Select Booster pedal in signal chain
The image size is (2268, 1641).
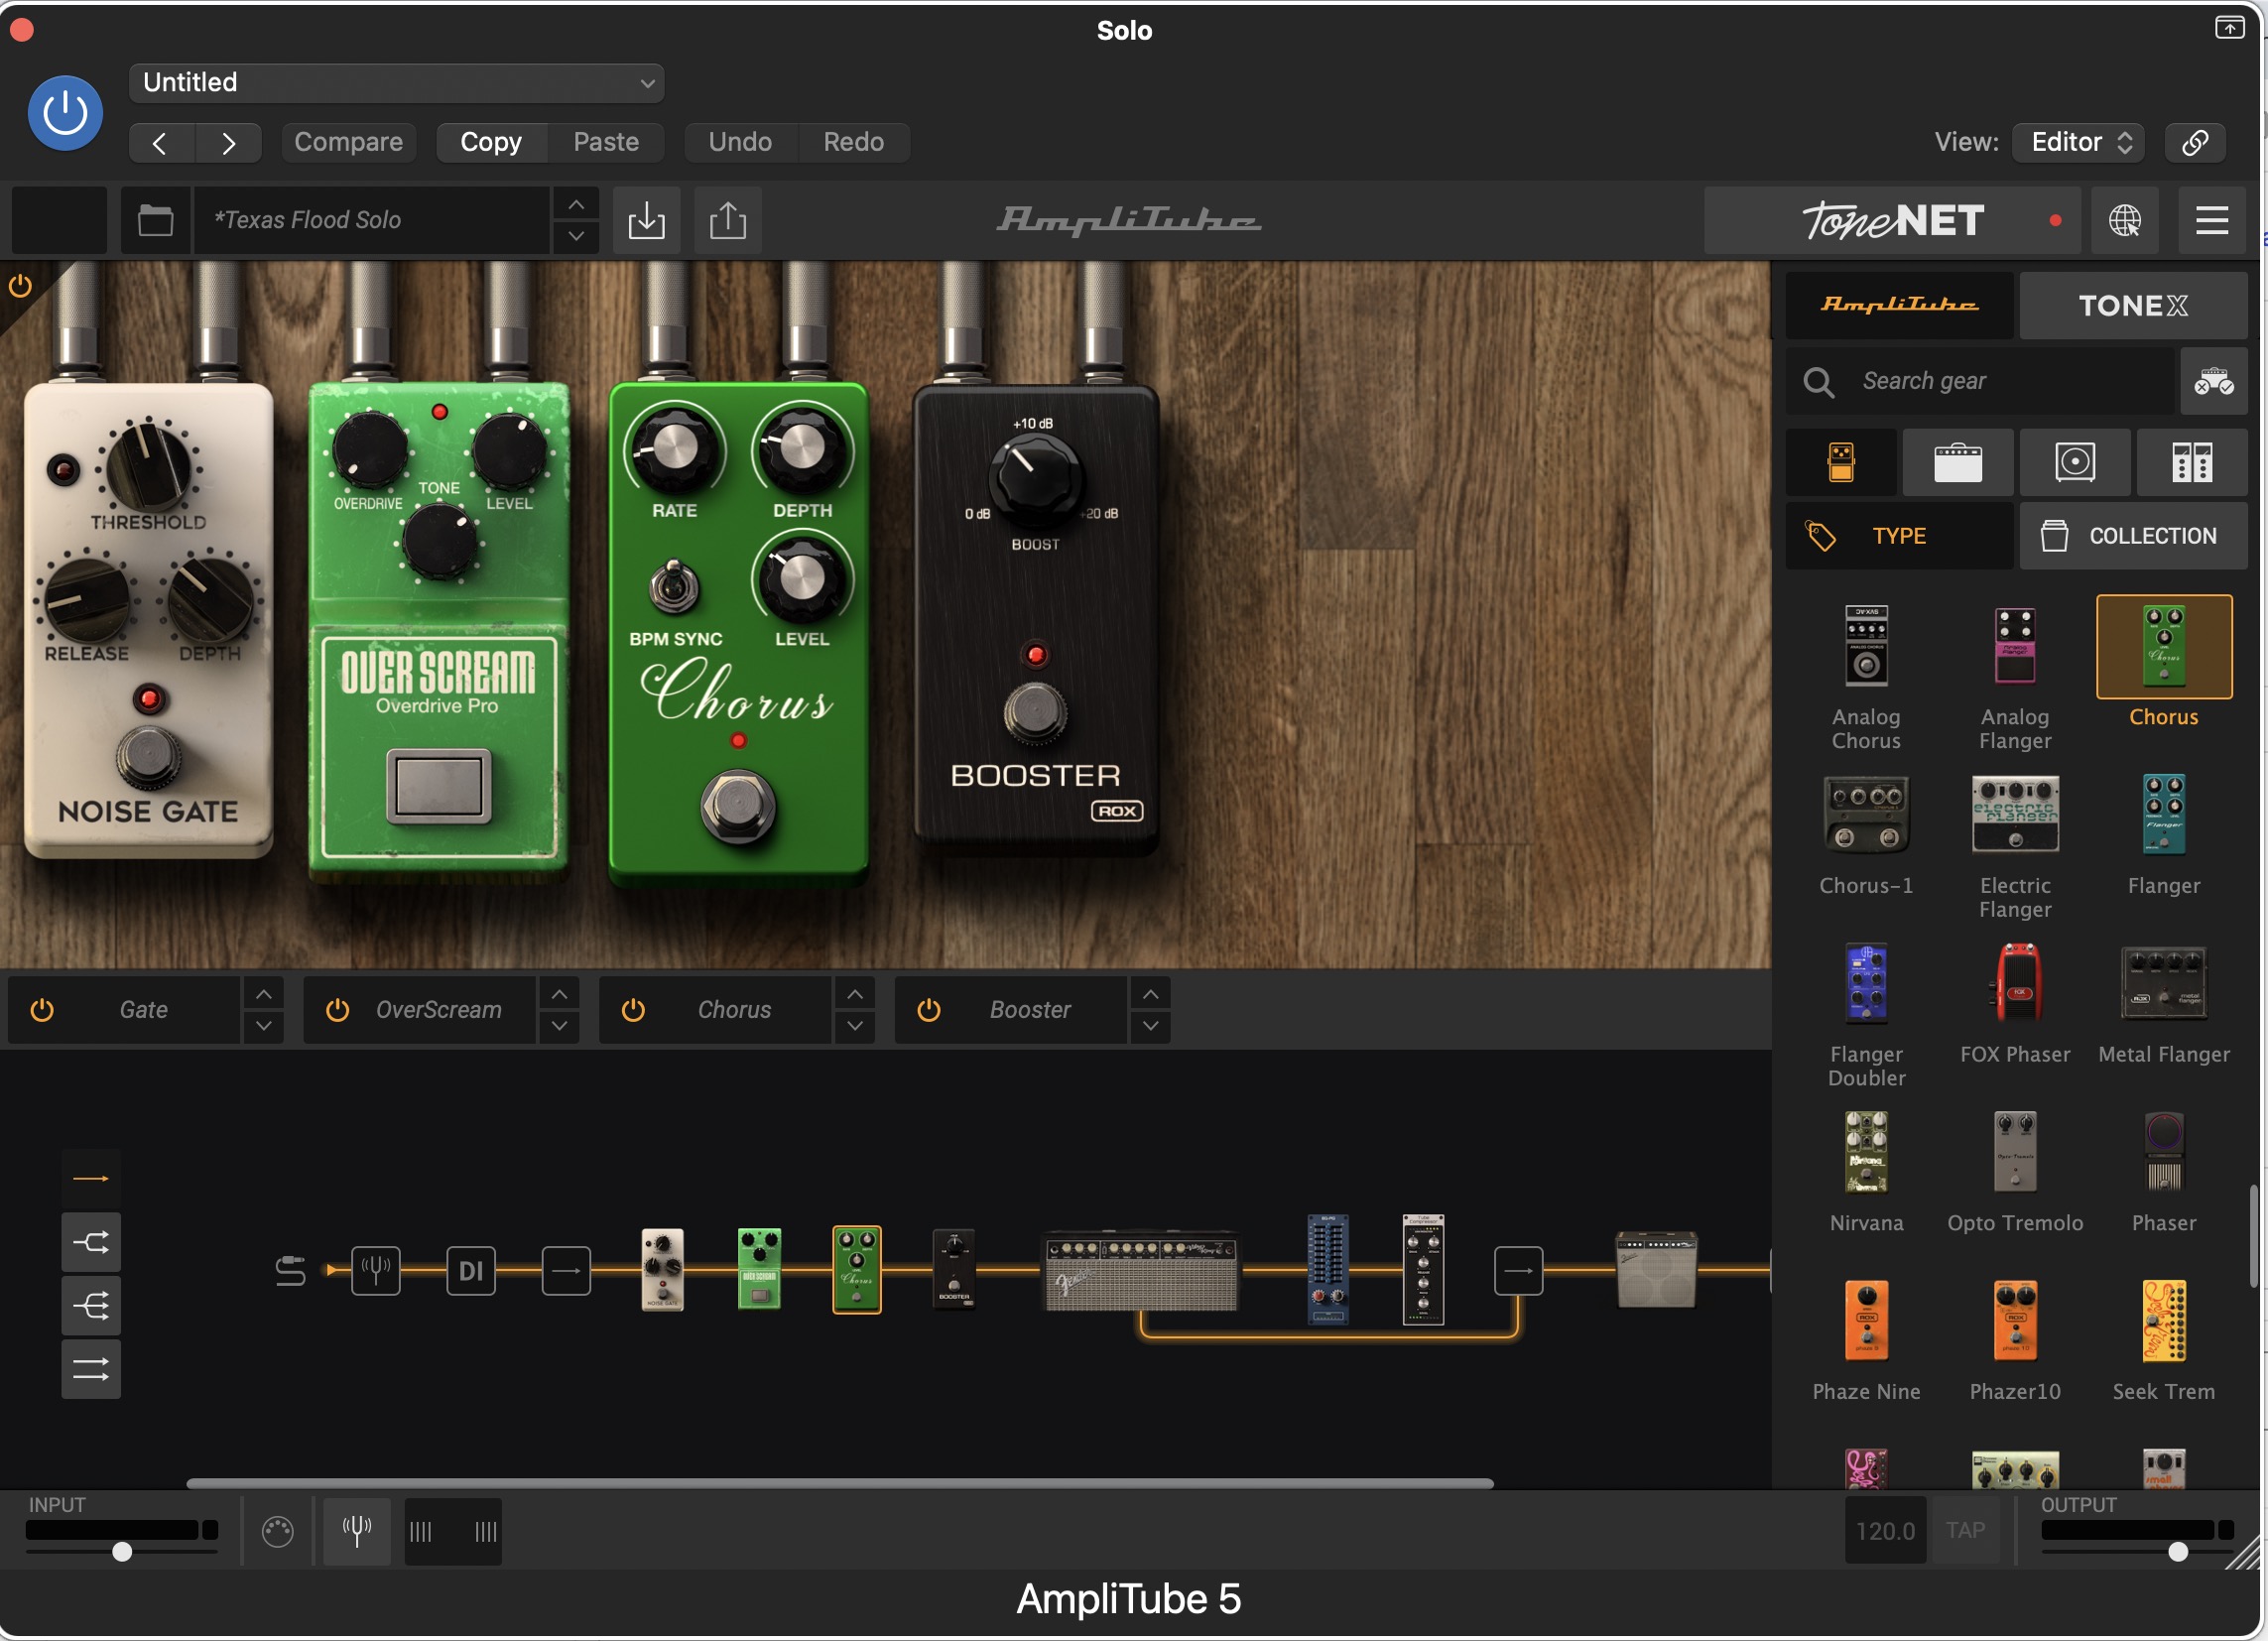pos(954,1269)
